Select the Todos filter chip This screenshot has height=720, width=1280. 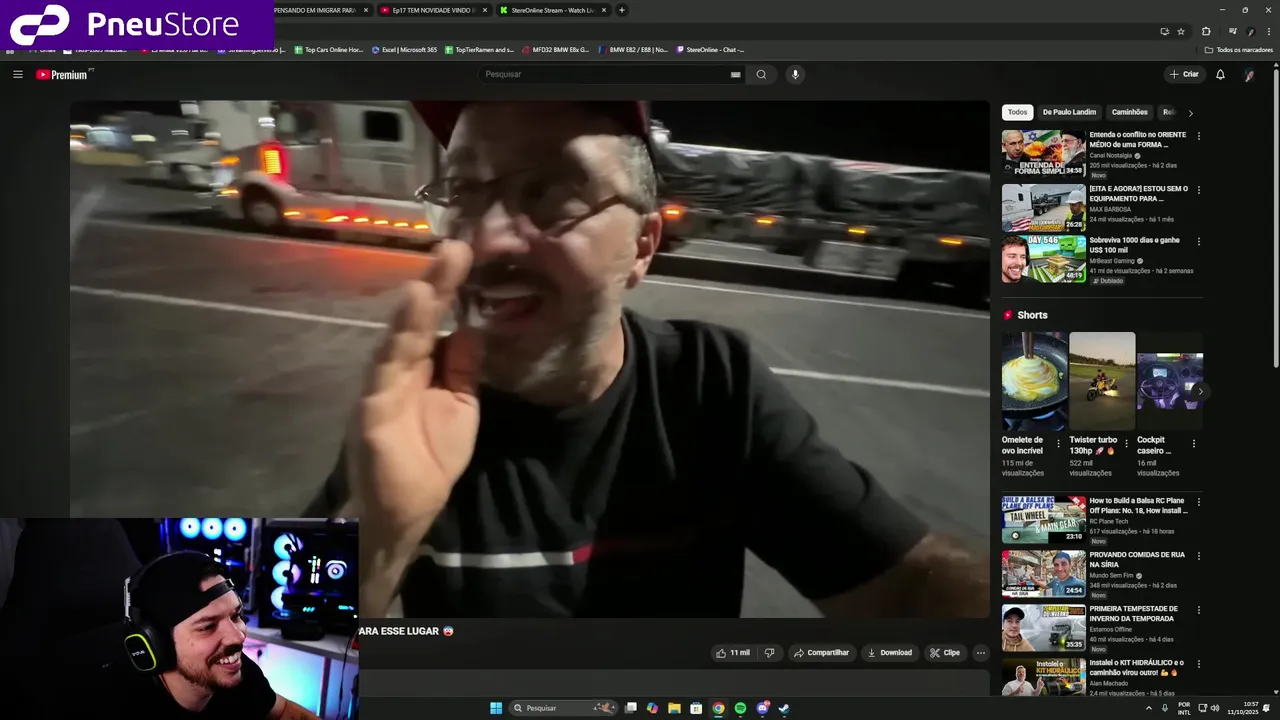pyautogui.click(x=1017, y=112)
